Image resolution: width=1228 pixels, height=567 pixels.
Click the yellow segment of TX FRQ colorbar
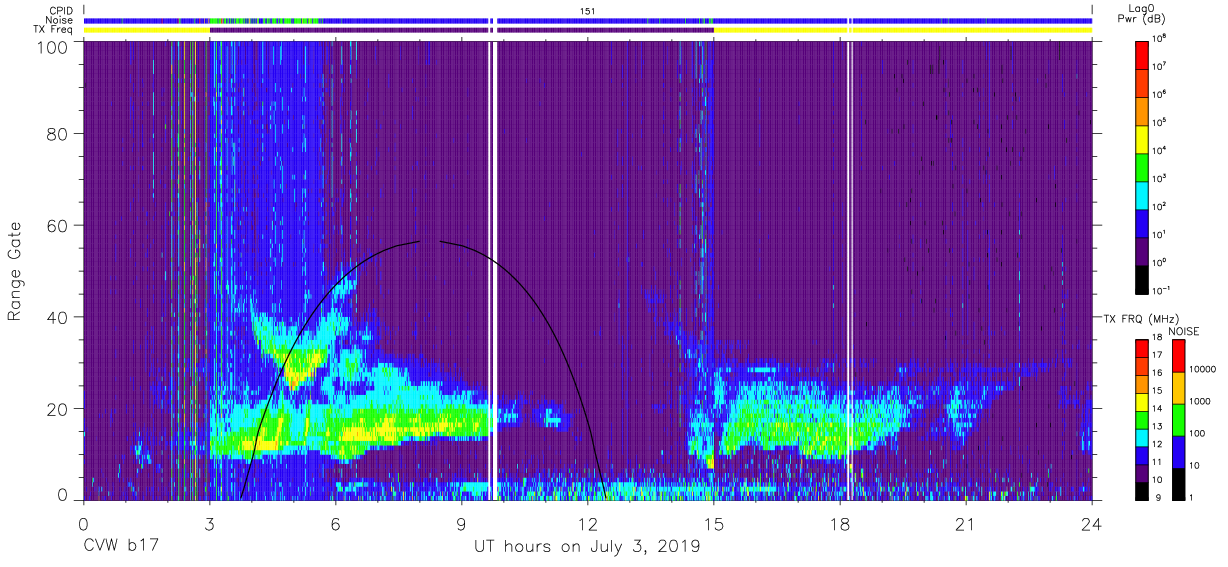click(x=1143, y=401)
